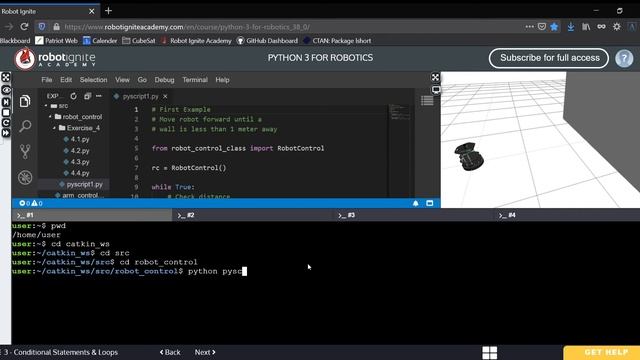Viewport: 640px width, 360px height.
Task: Open the Terminal menu
Action: tap(195, 80)
